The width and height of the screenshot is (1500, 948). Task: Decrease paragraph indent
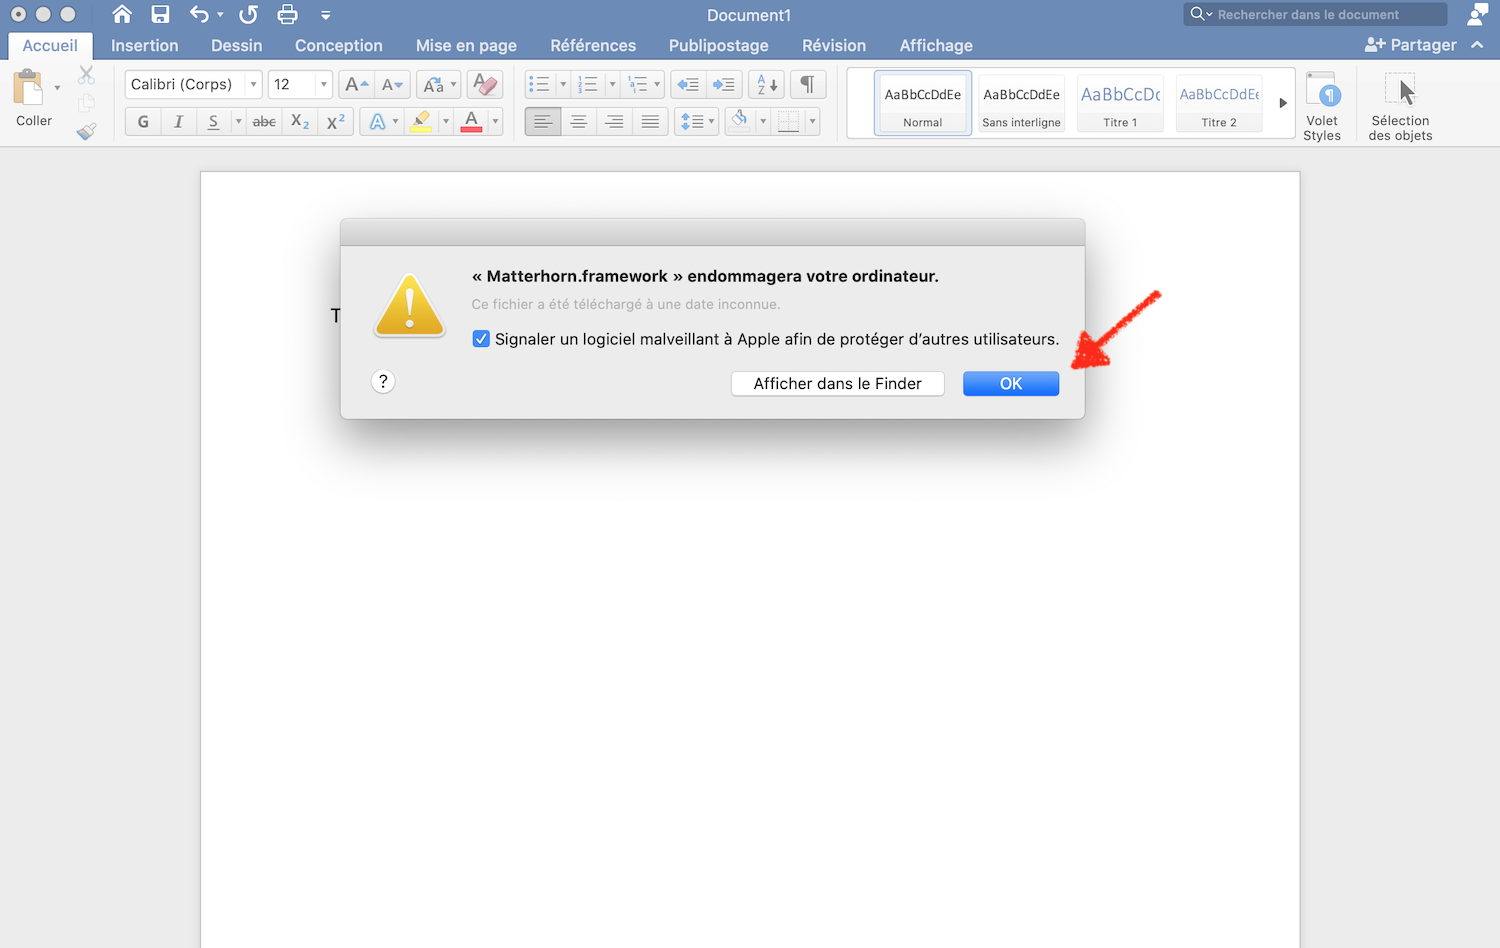(688, 84)
